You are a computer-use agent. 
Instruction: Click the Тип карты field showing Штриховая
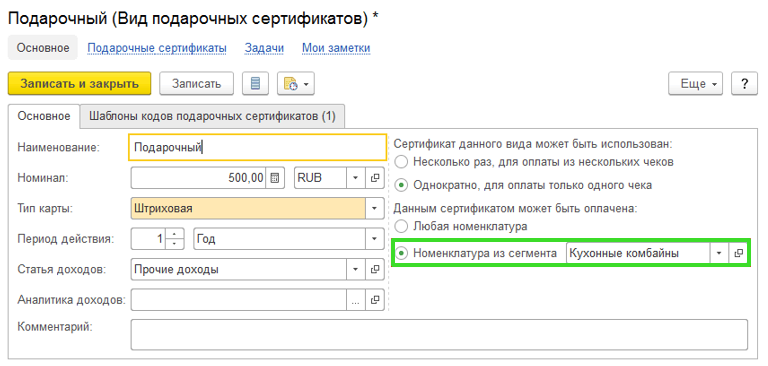[x=248, y=208]
